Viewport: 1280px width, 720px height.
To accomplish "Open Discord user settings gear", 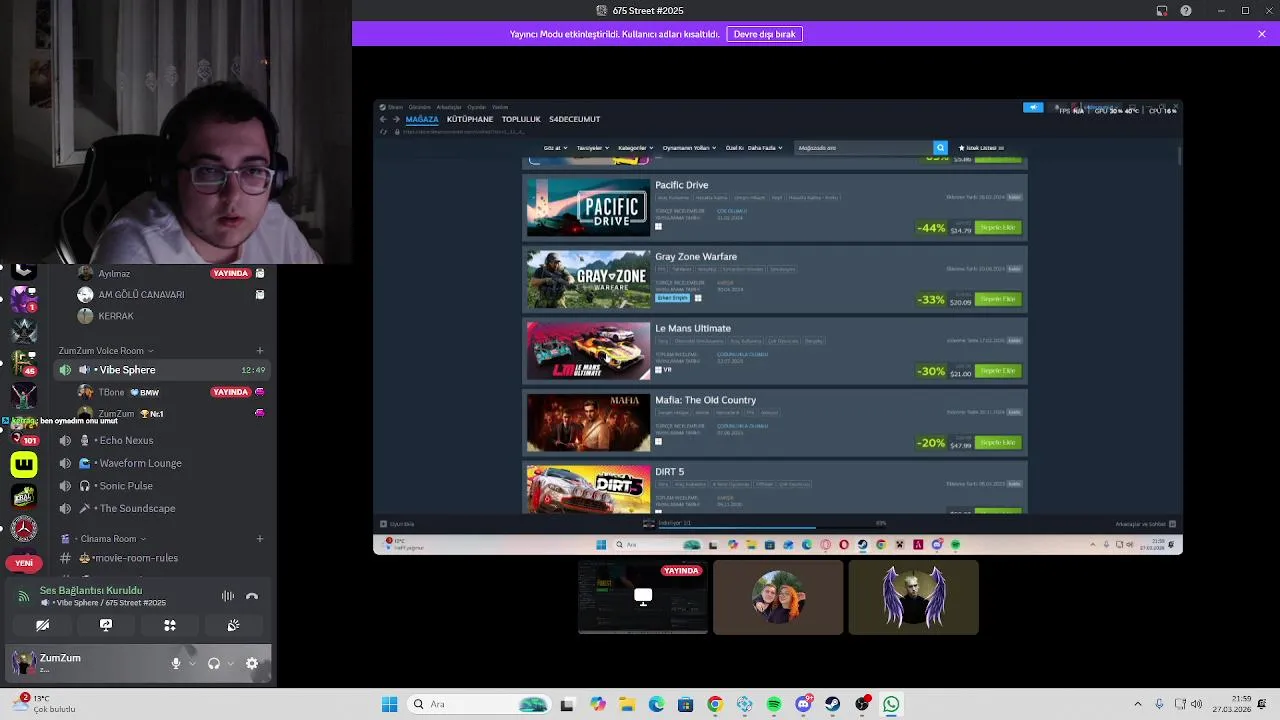I will tap(252, 663).
